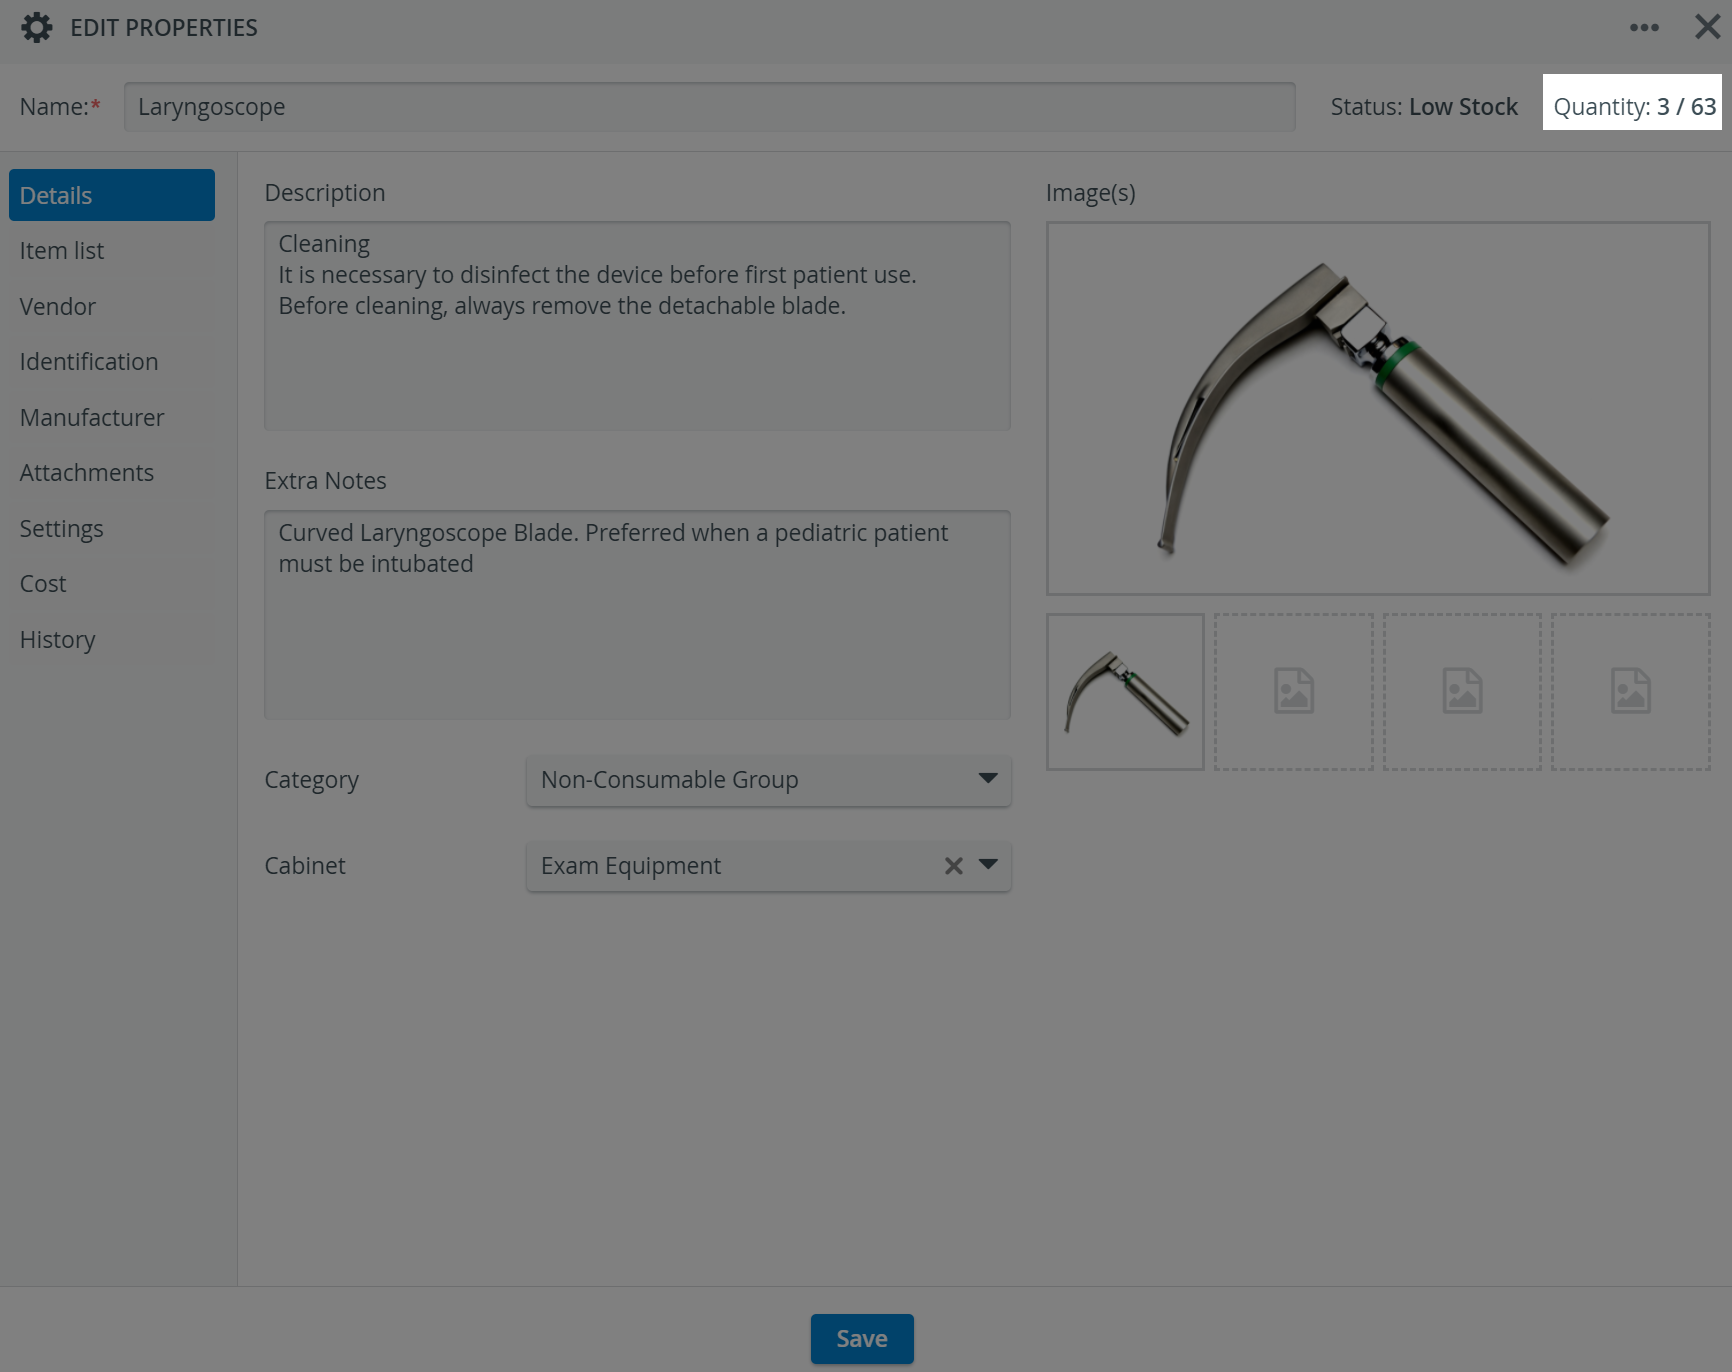Open the Cabinet dropdown arrow
Image resolution: width=1732 pixels, height=1372 pixels.
(x=988, y=865)
